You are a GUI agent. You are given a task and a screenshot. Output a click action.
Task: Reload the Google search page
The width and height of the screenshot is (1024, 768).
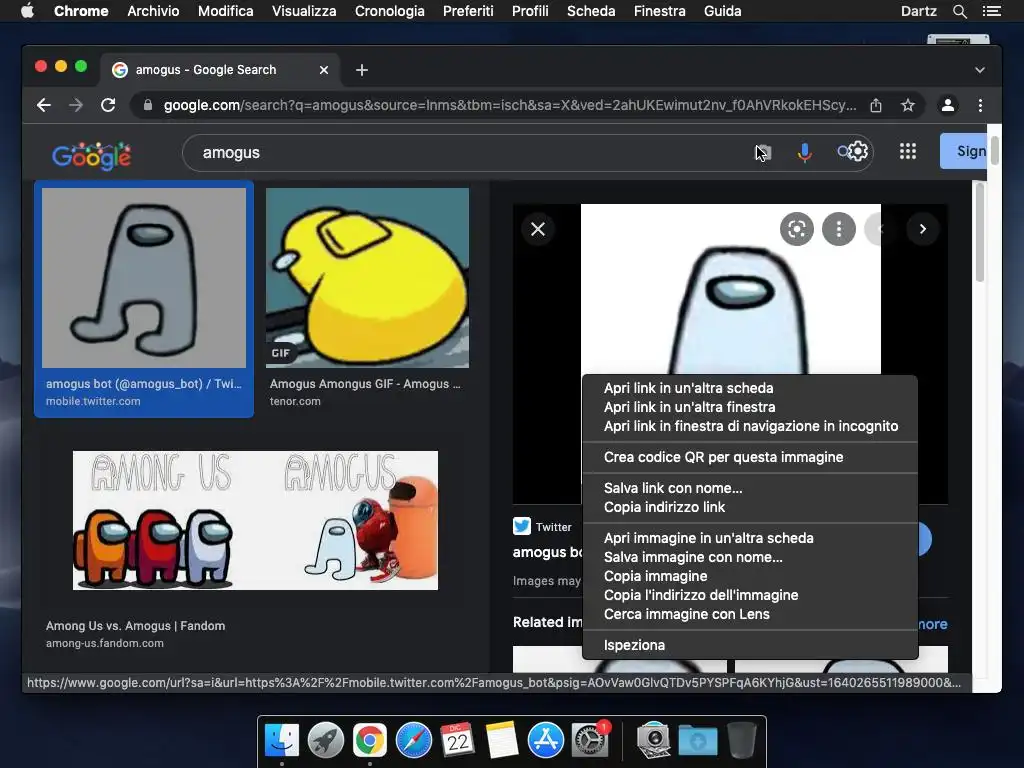point(108,105)
